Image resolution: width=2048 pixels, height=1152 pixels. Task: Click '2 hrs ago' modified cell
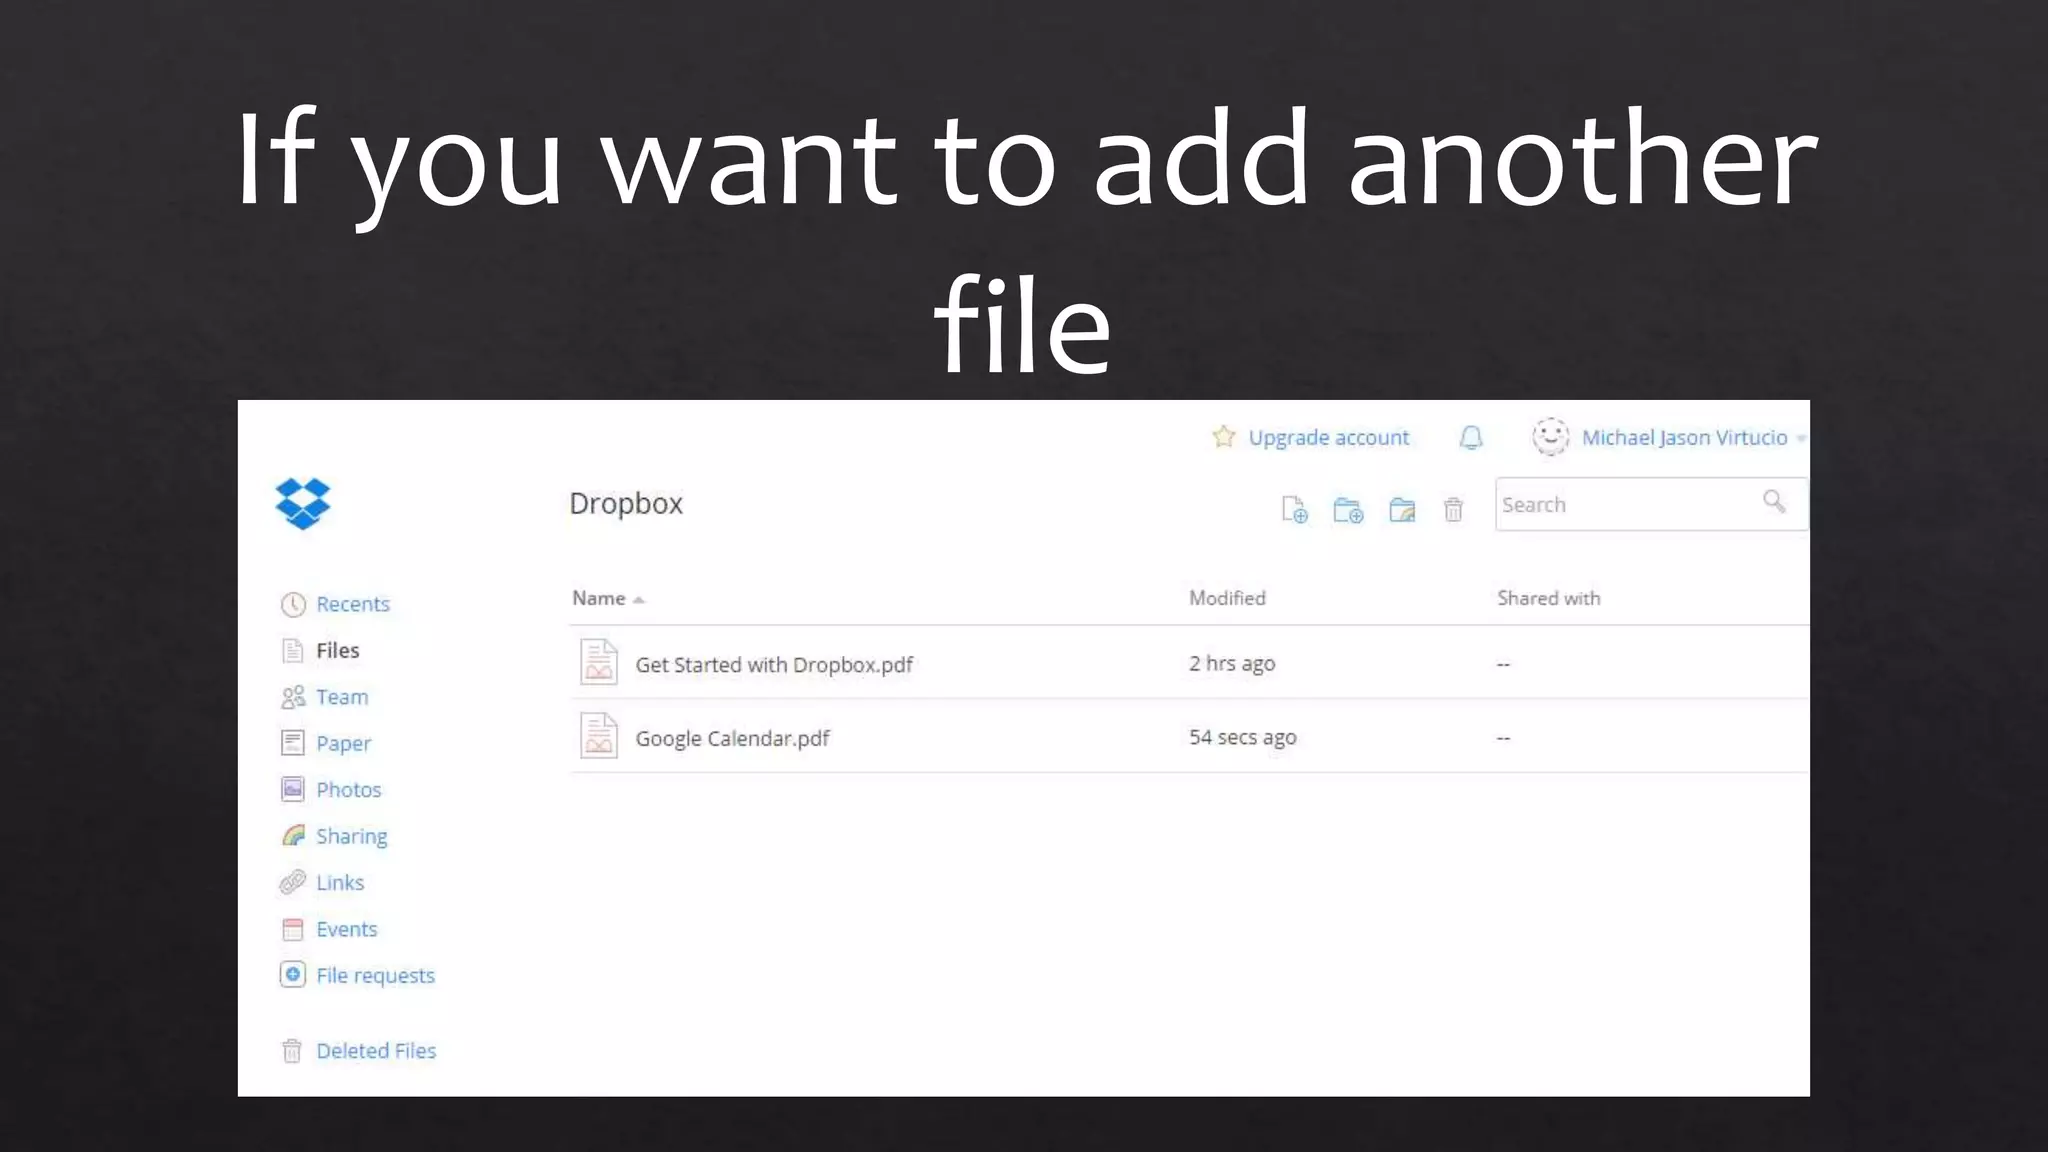pos(1232,664)
